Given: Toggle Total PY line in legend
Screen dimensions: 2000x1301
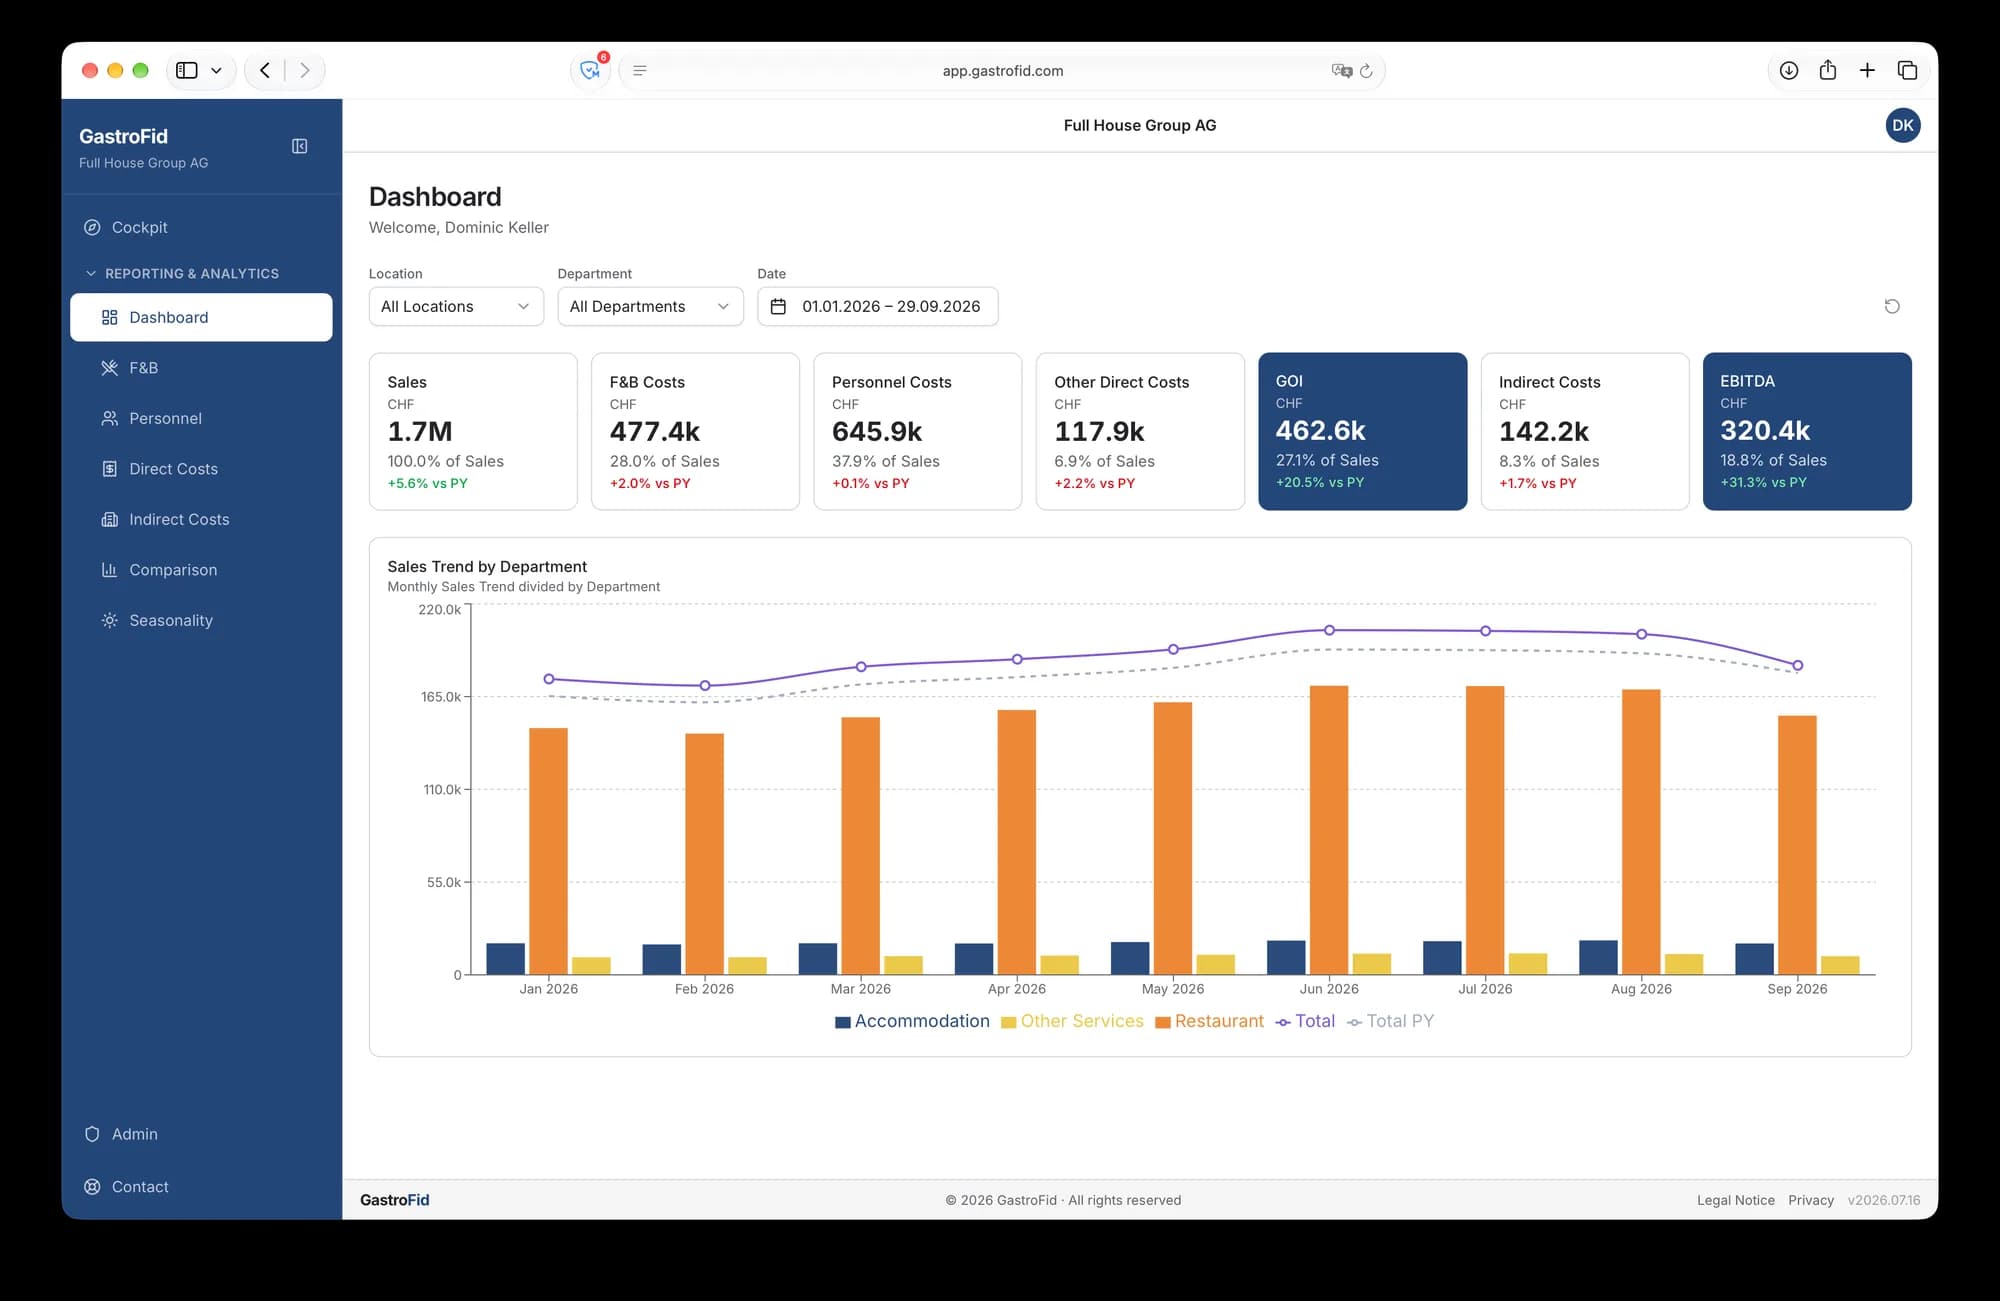Looking at the screenshot, I should (1390, 1021).
